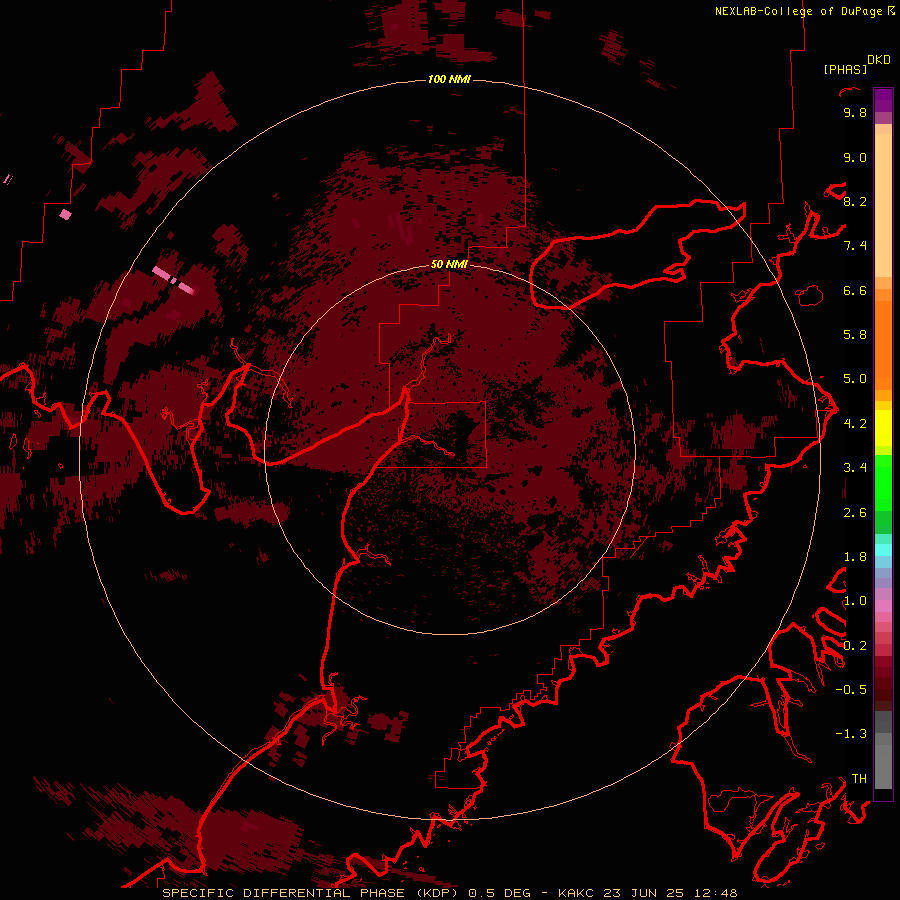
Task: Pick the light peach segment of the color bar
Action: (883, 205)
